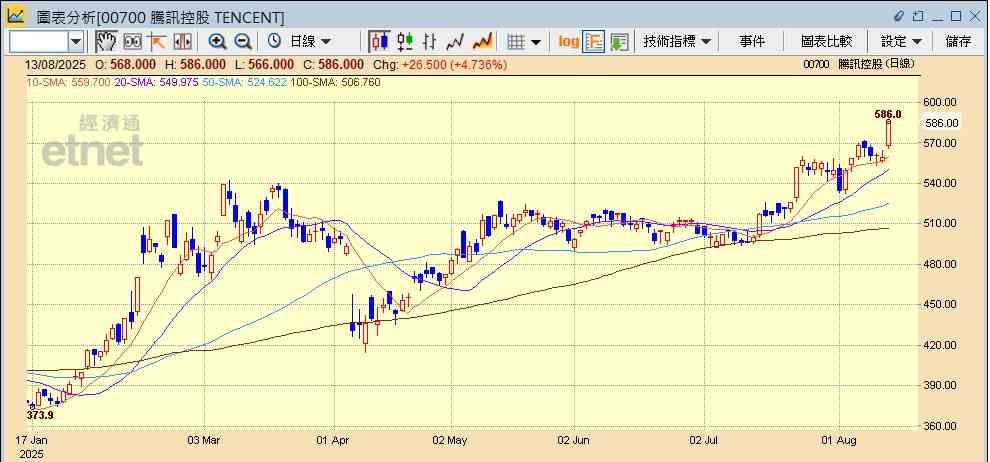Image resolution: width=990 pixels, height=462 pixels.
Task: Click the pop-out window icon in title bar
Action: coord(918,16)
